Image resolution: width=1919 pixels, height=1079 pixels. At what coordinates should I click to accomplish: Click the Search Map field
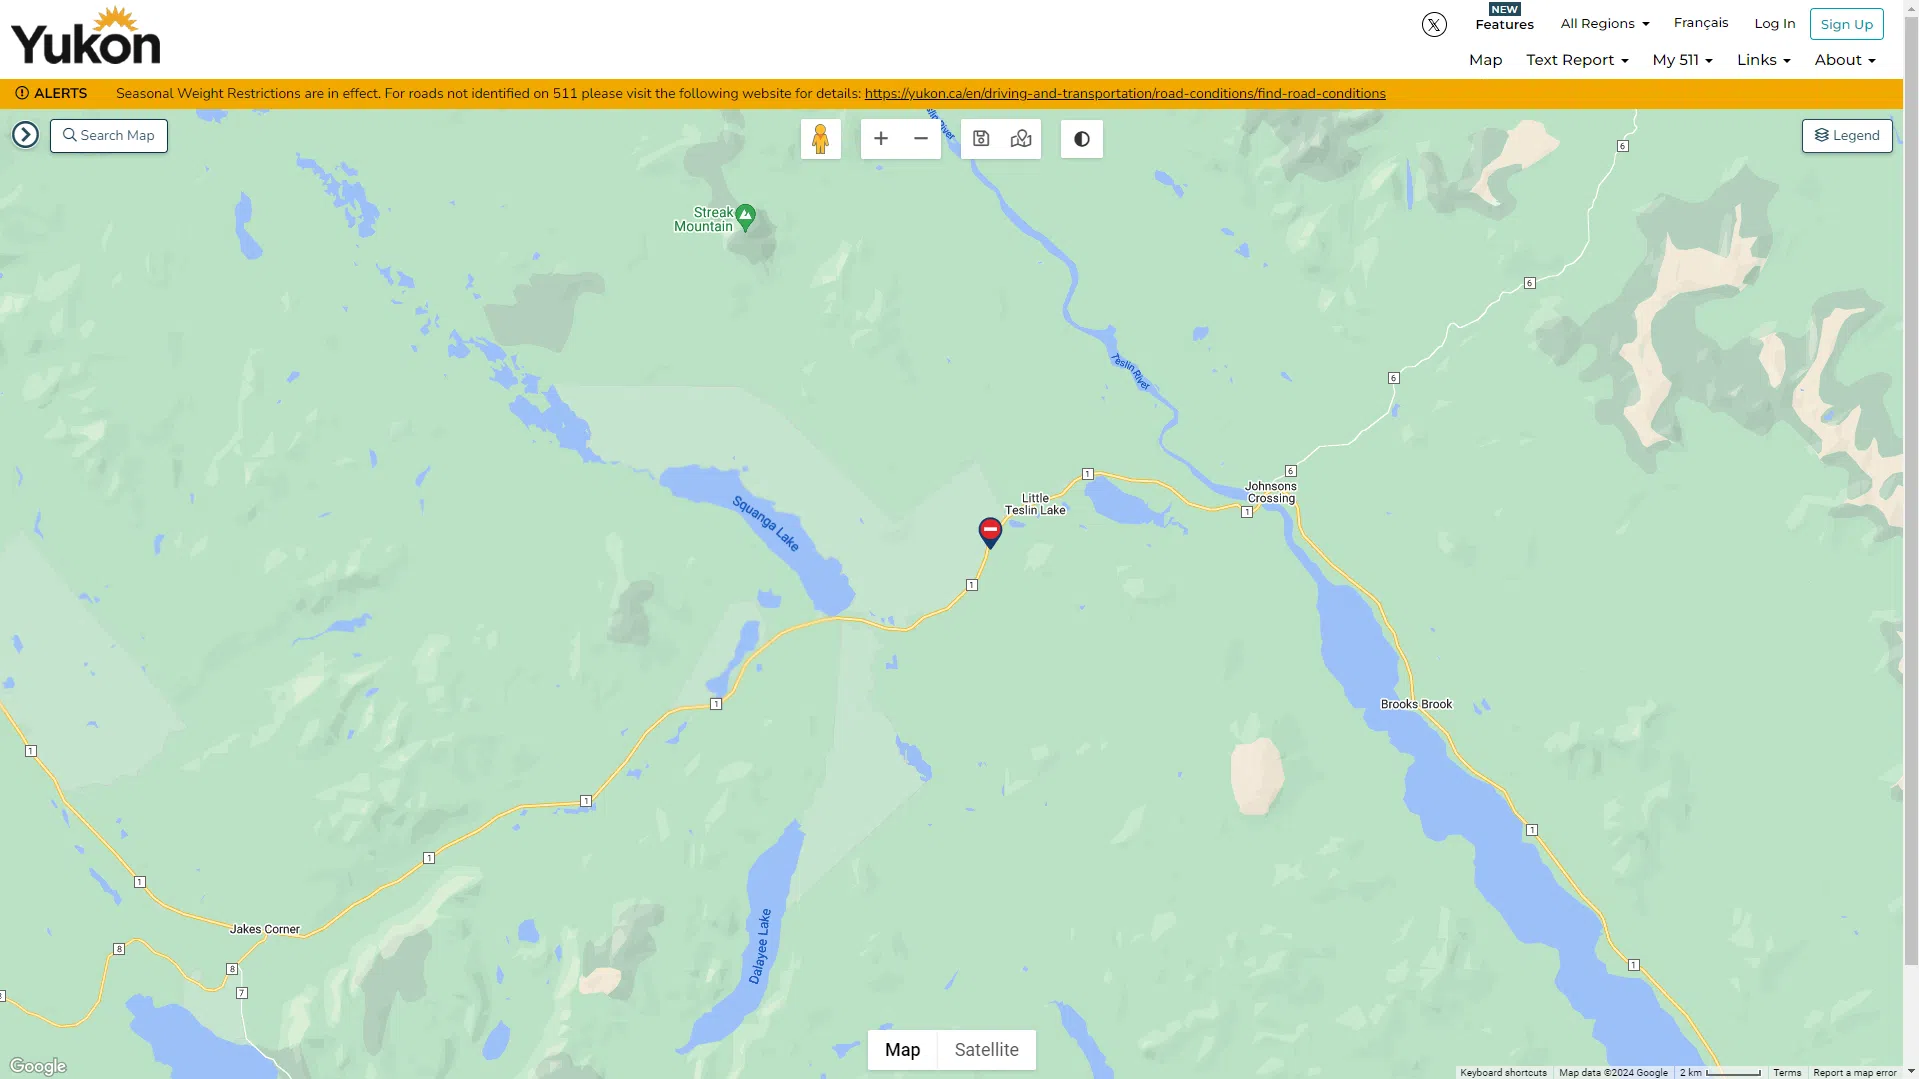tap(109, 136)
